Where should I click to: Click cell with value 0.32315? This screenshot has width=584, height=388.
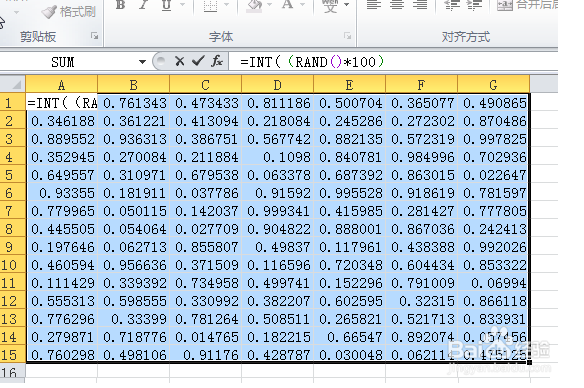coord(421,301)
